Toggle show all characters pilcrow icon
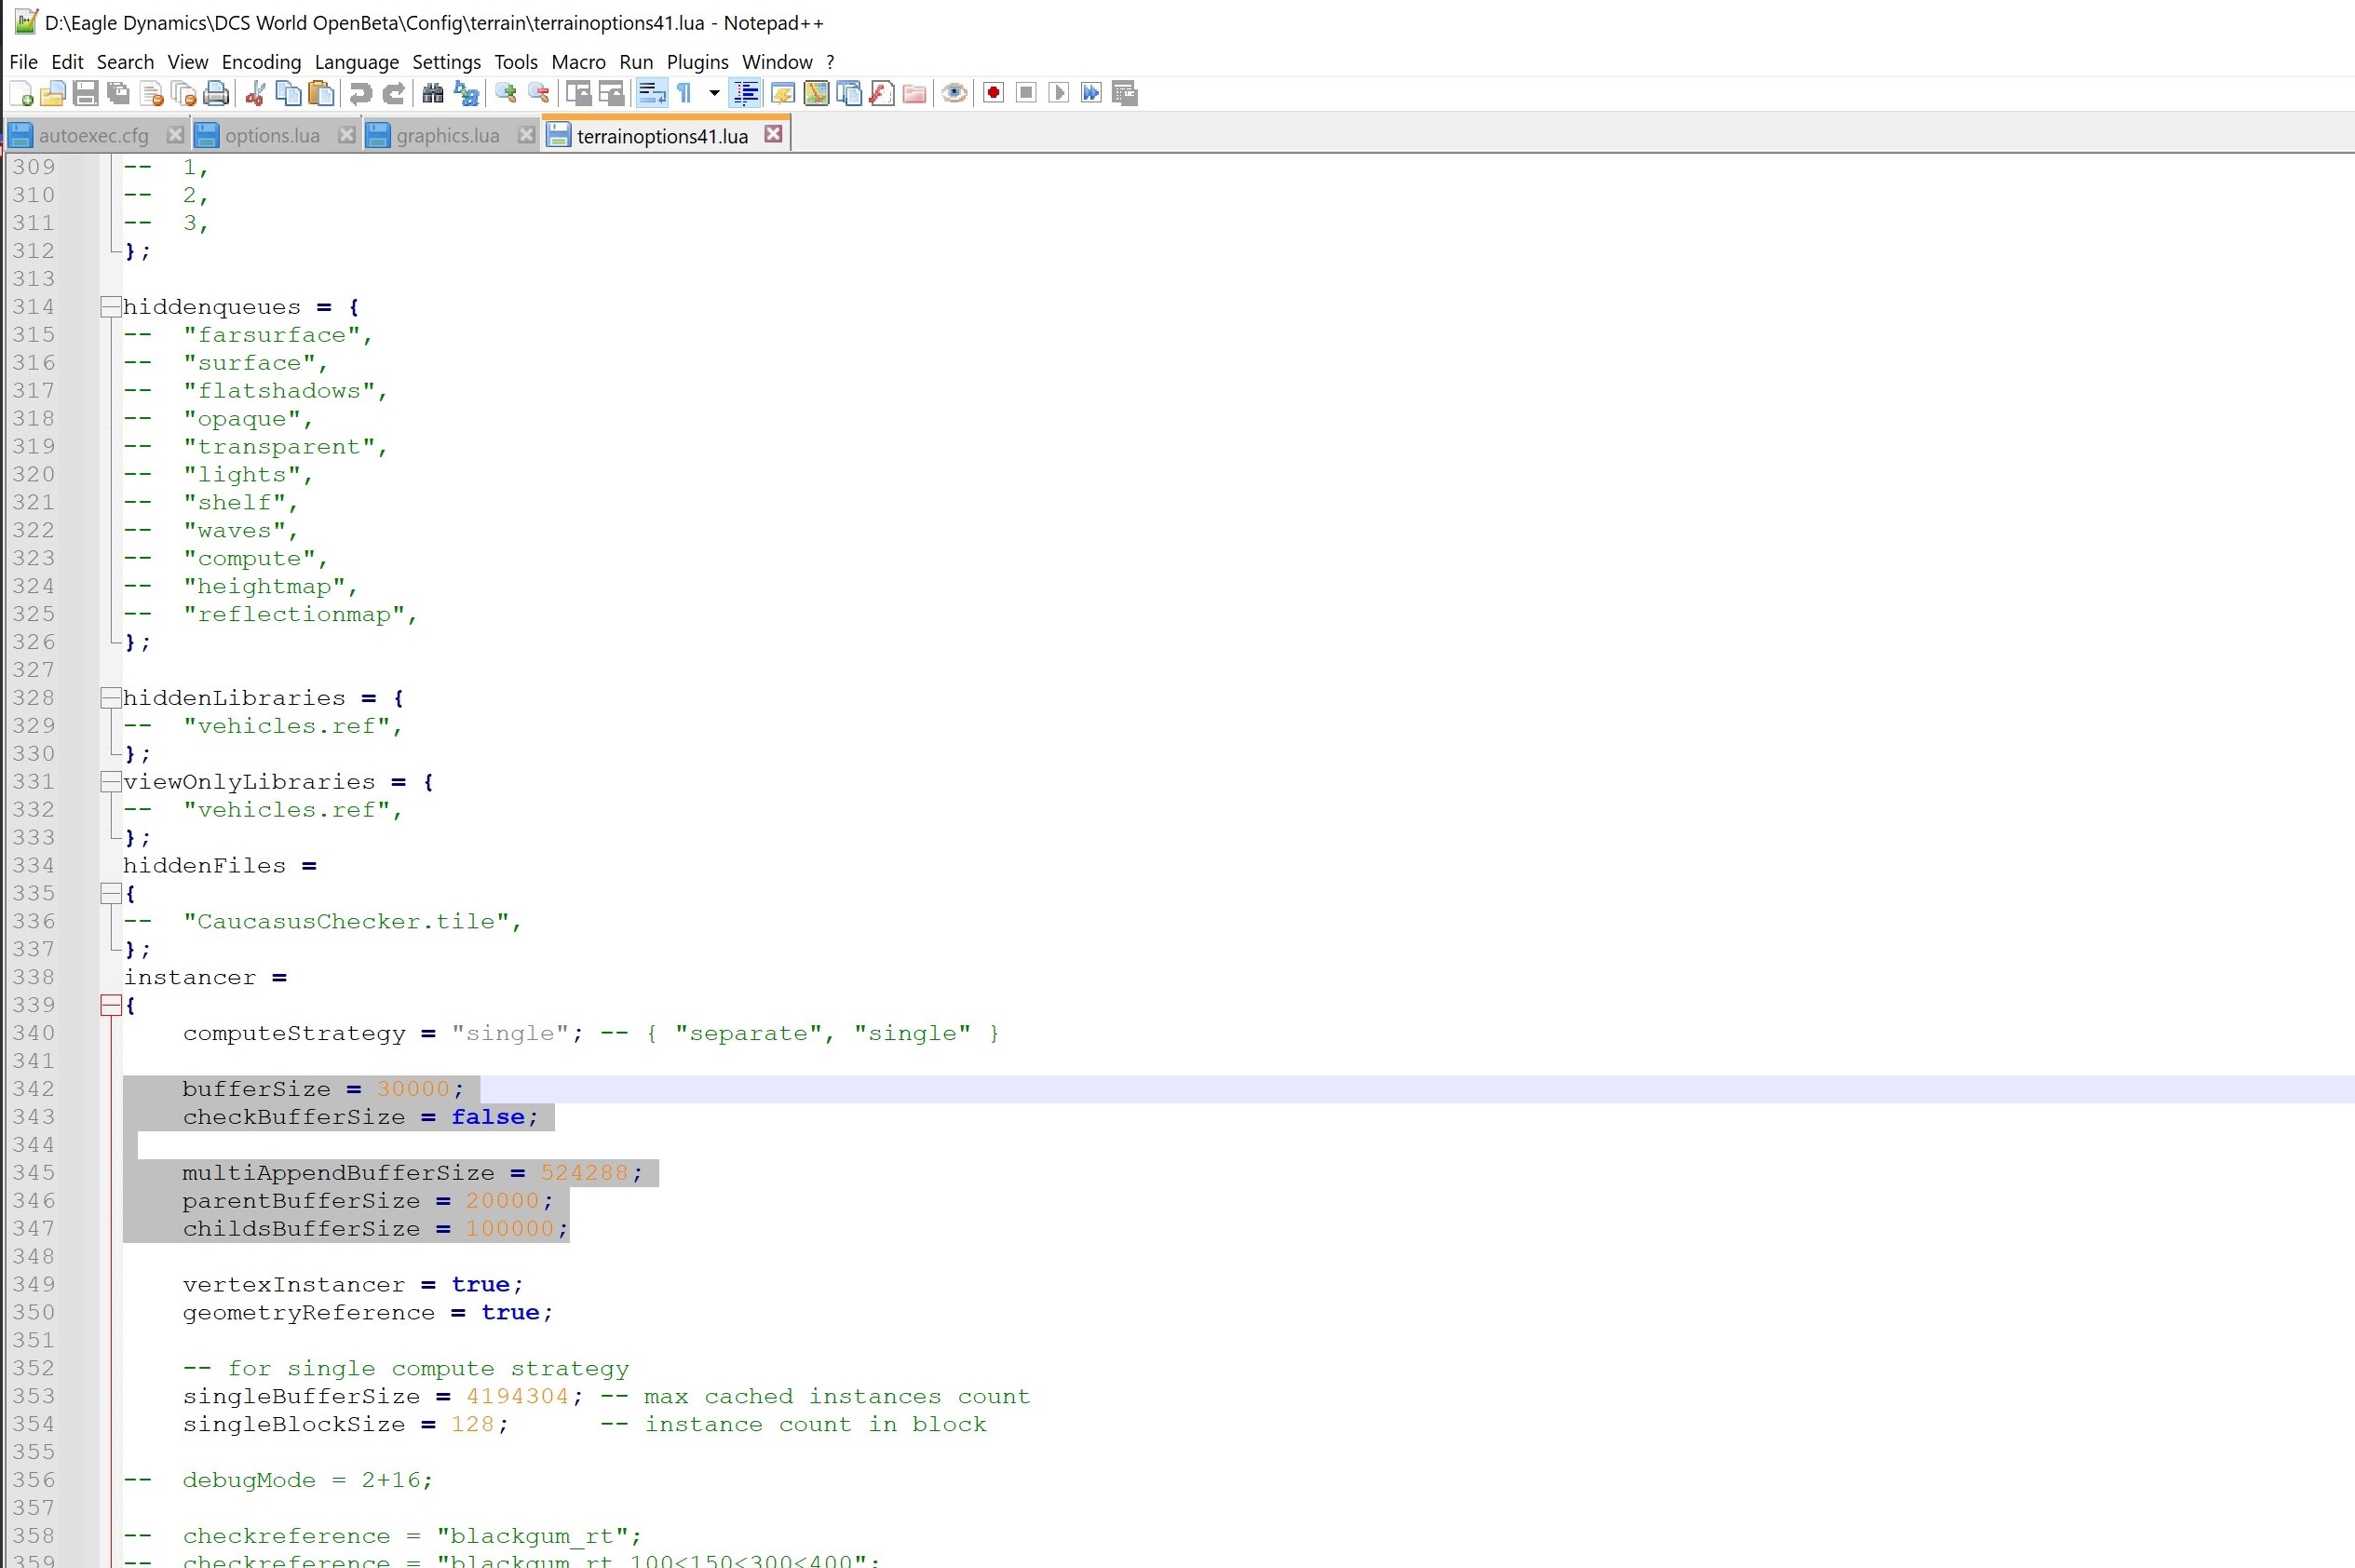Screen dimensions: 2355x1568 (685, 94)
